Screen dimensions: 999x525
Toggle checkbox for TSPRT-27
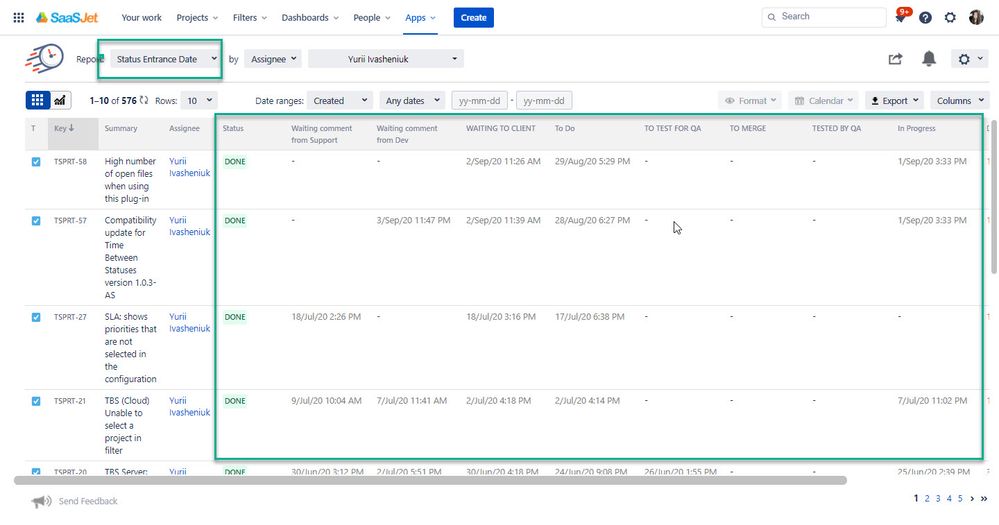pyautogui.click(x=36, y=317)
